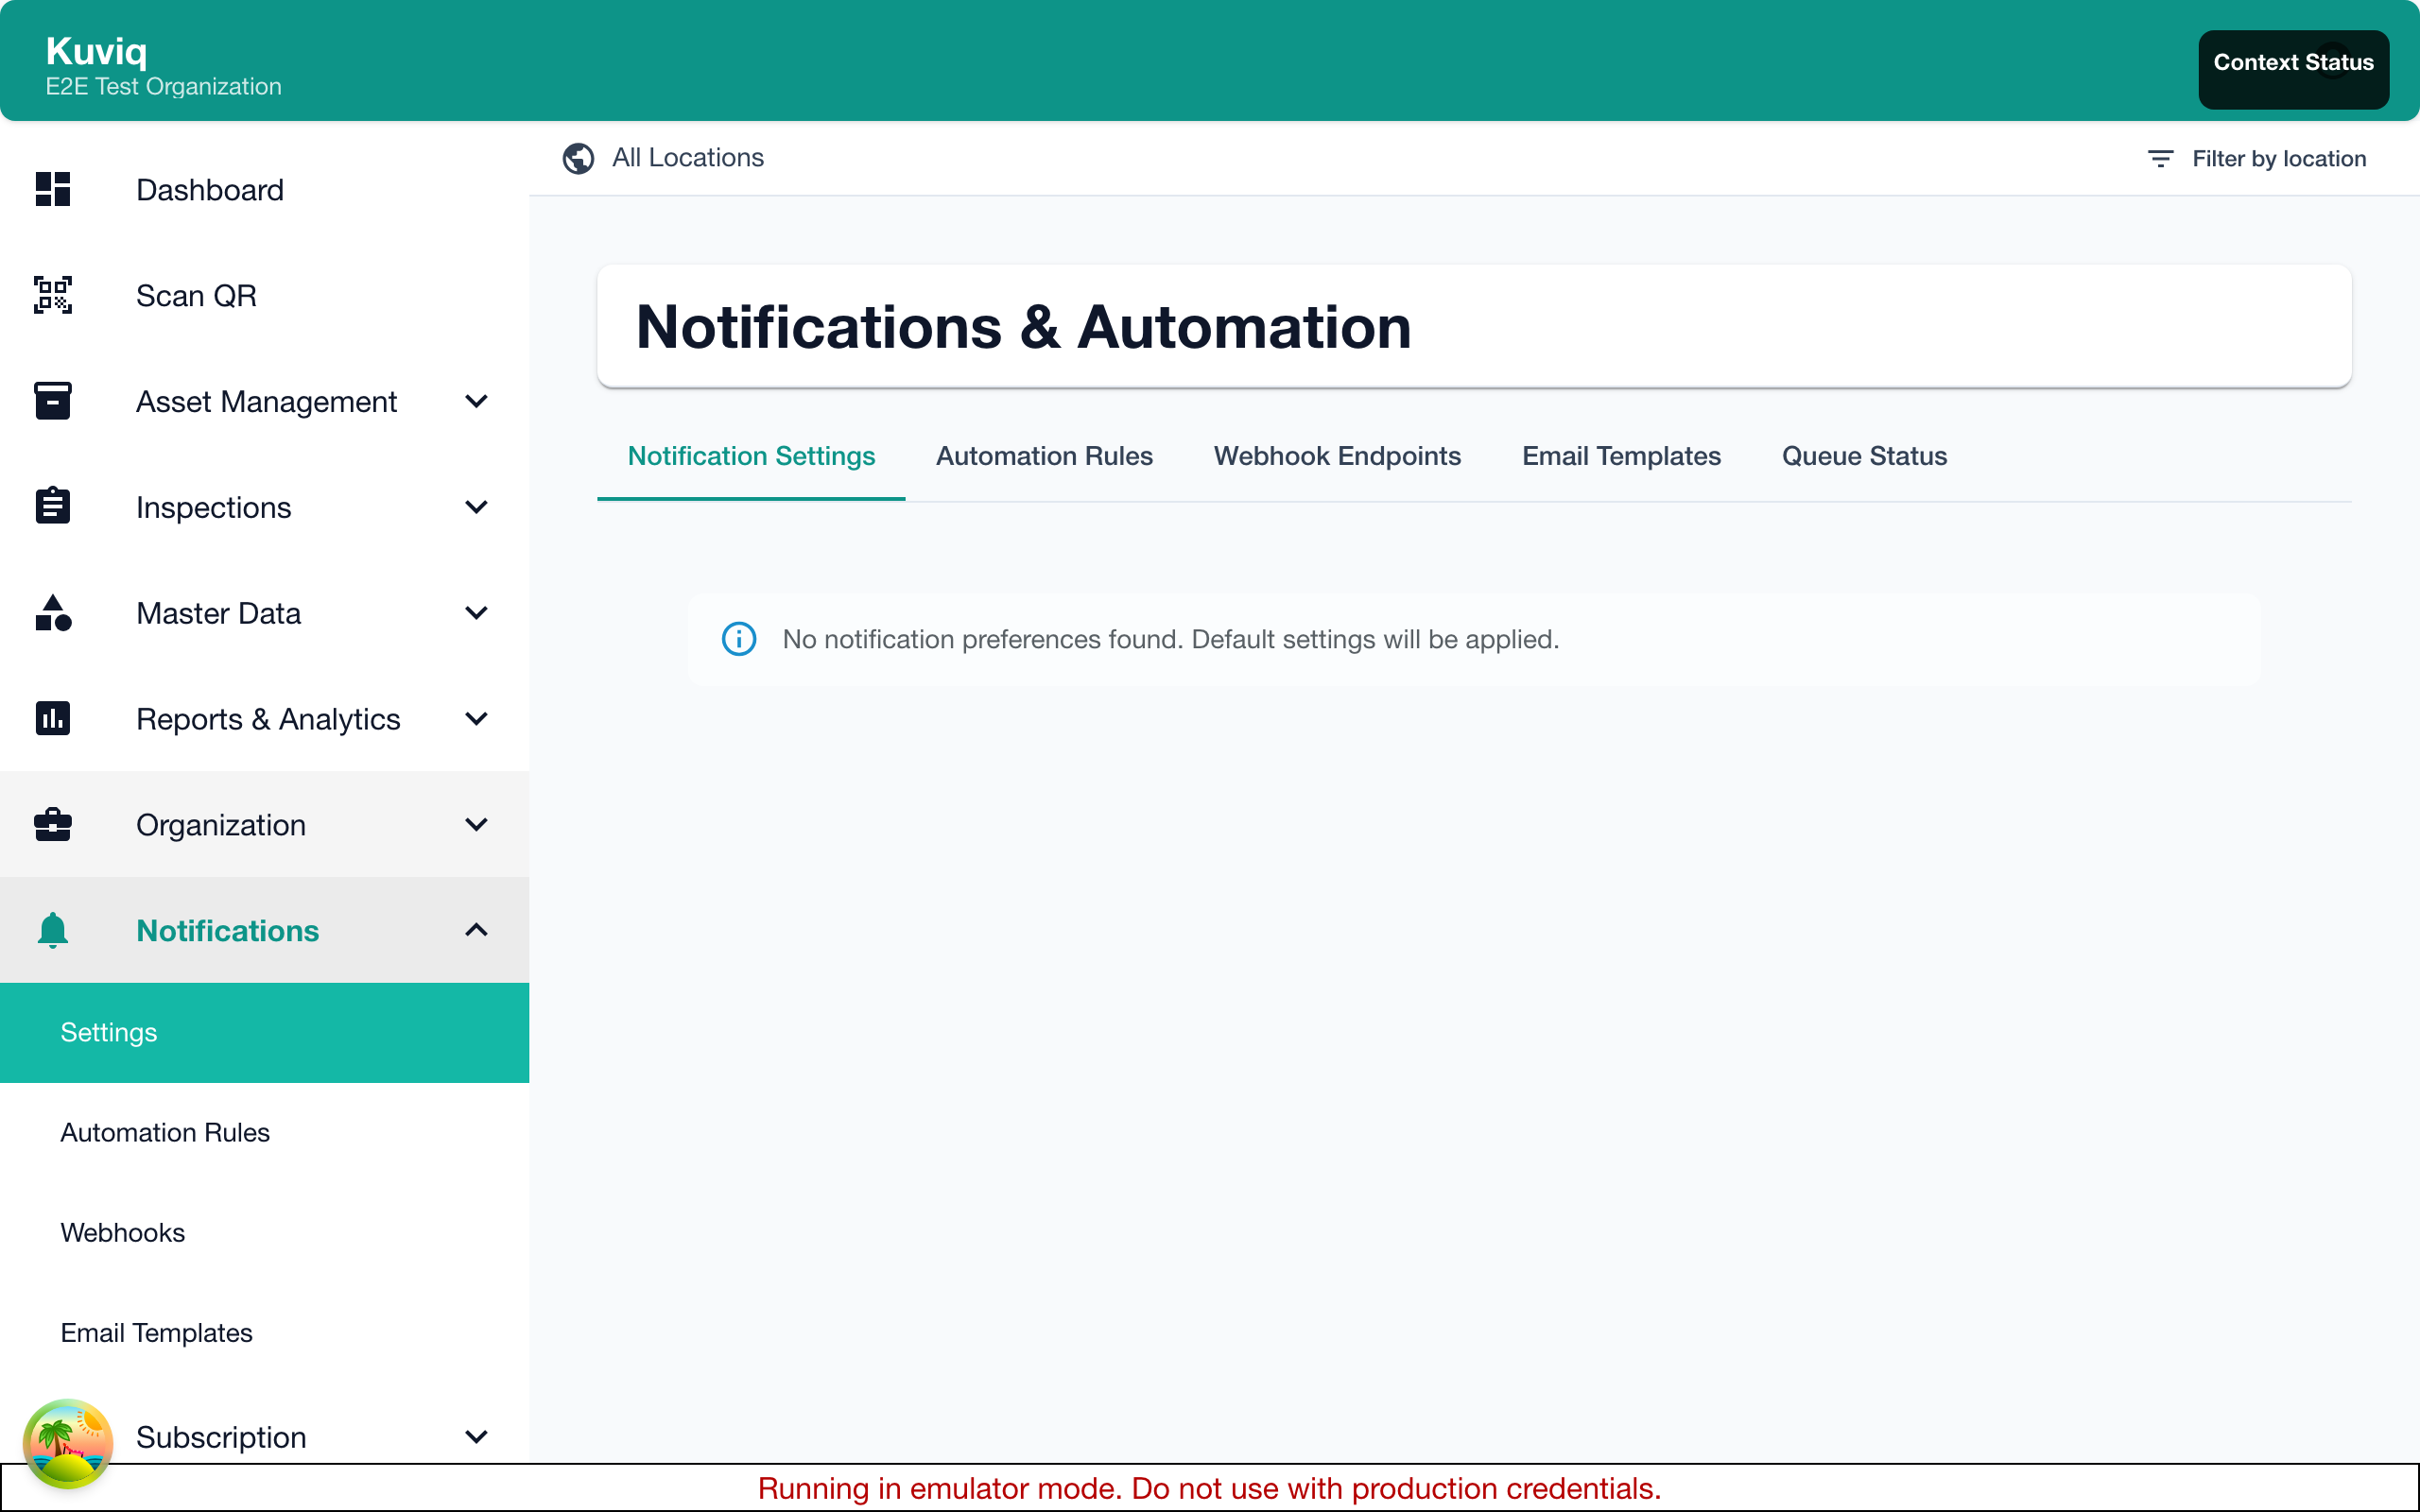Open Webhooks in the sidebar
This screenshot has height=1512, width=2420.
coord(264,1232)
